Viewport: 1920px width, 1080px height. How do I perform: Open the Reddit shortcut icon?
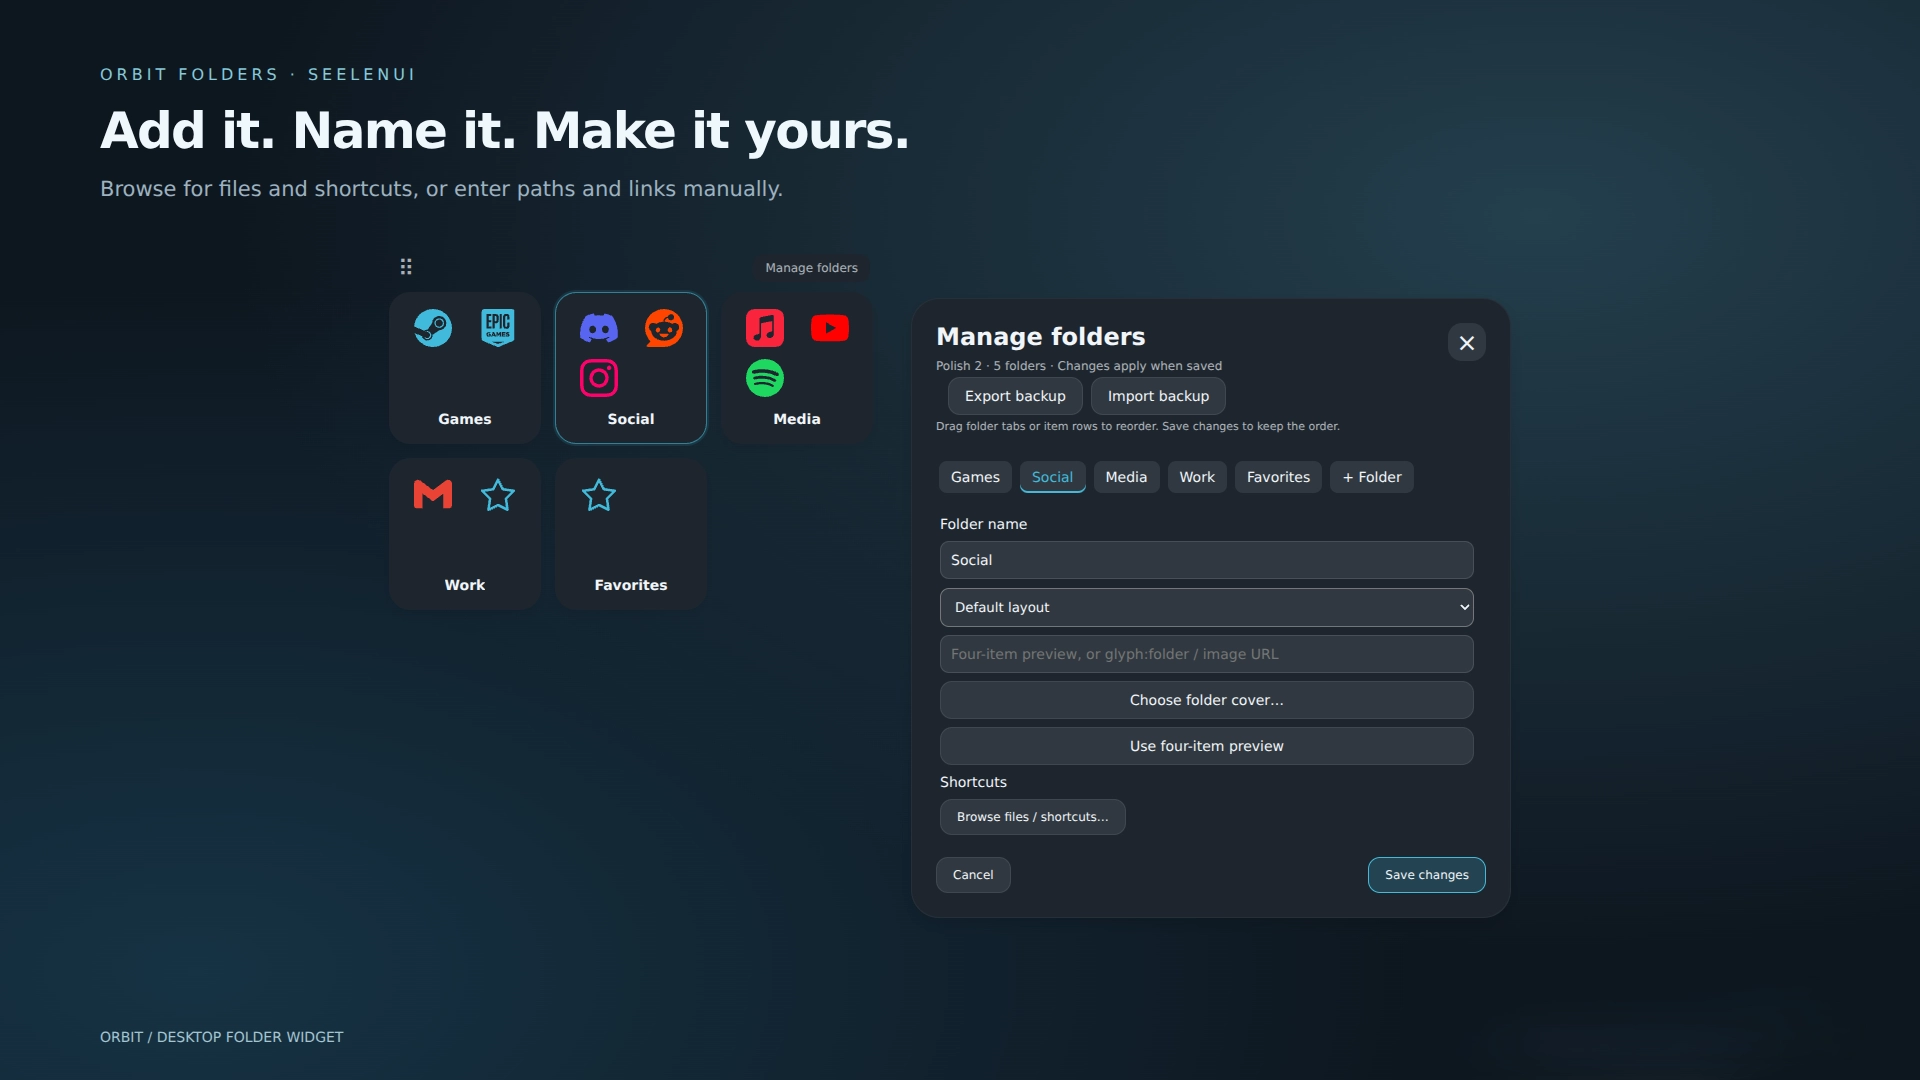[x=664, y=328]
